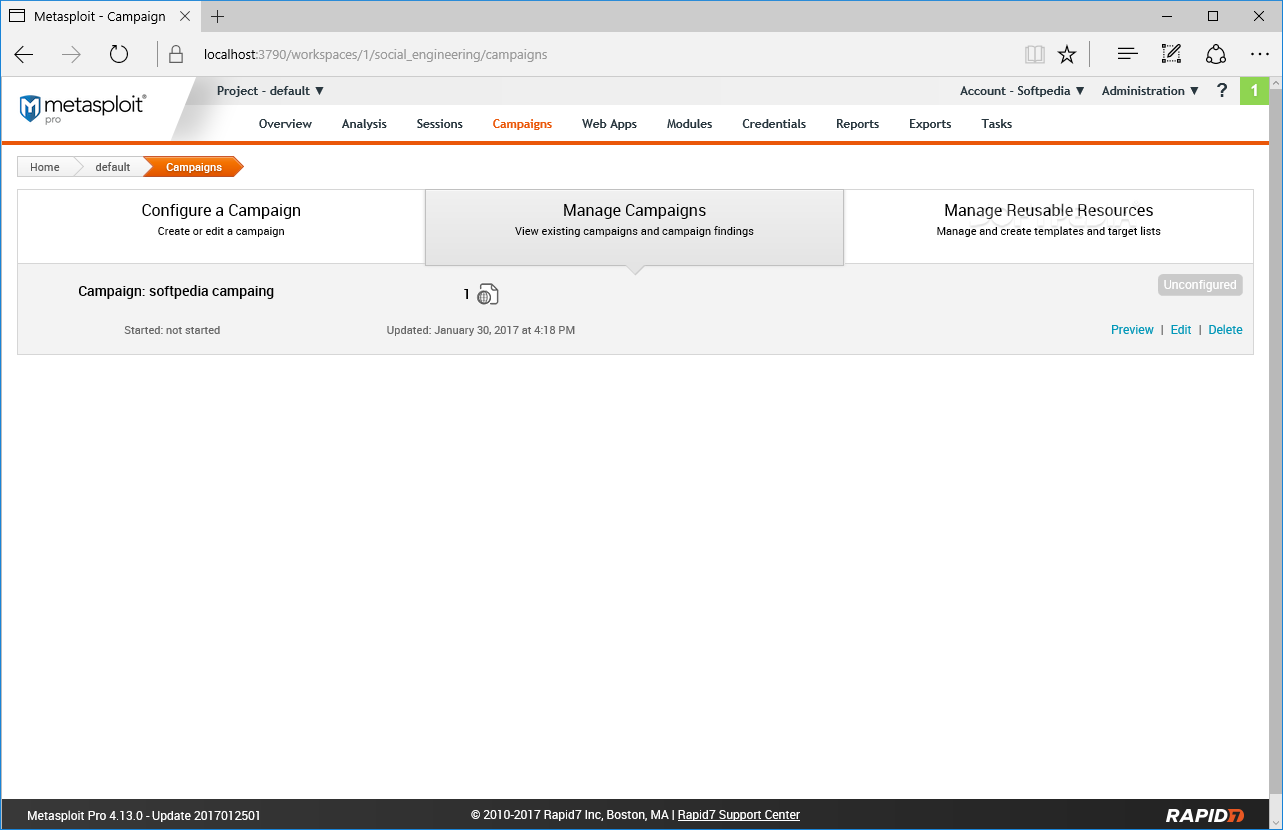
Task: Open the Account - Softpedia dropdown
Action: click(1022, 91)
